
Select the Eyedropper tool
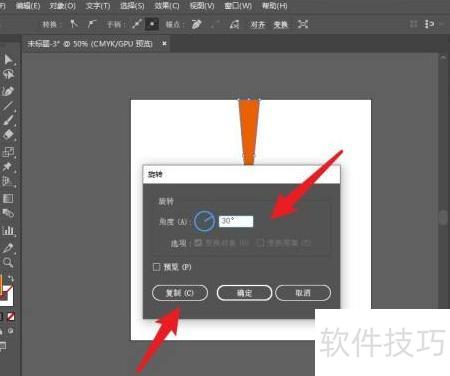pyautogui.click(x=8, y=248)
